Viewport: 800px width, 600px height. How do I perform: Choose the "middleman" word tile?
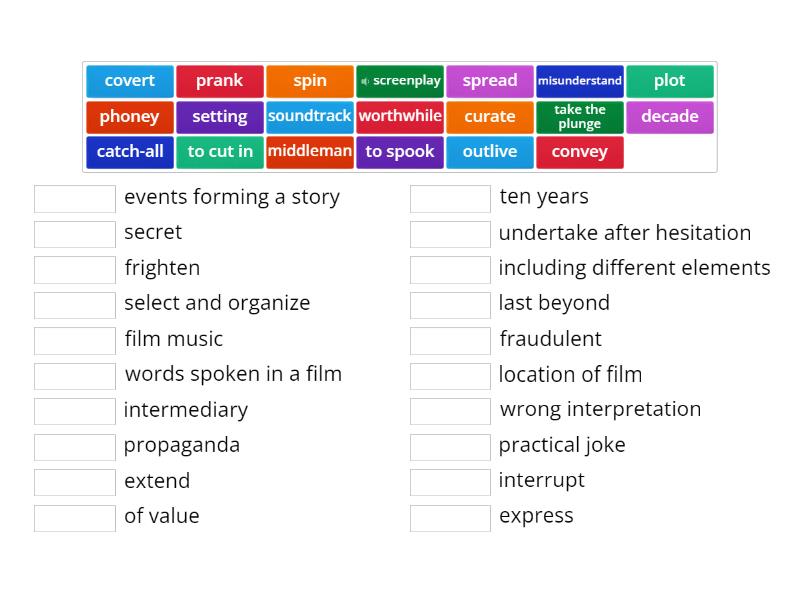point(310,152)
